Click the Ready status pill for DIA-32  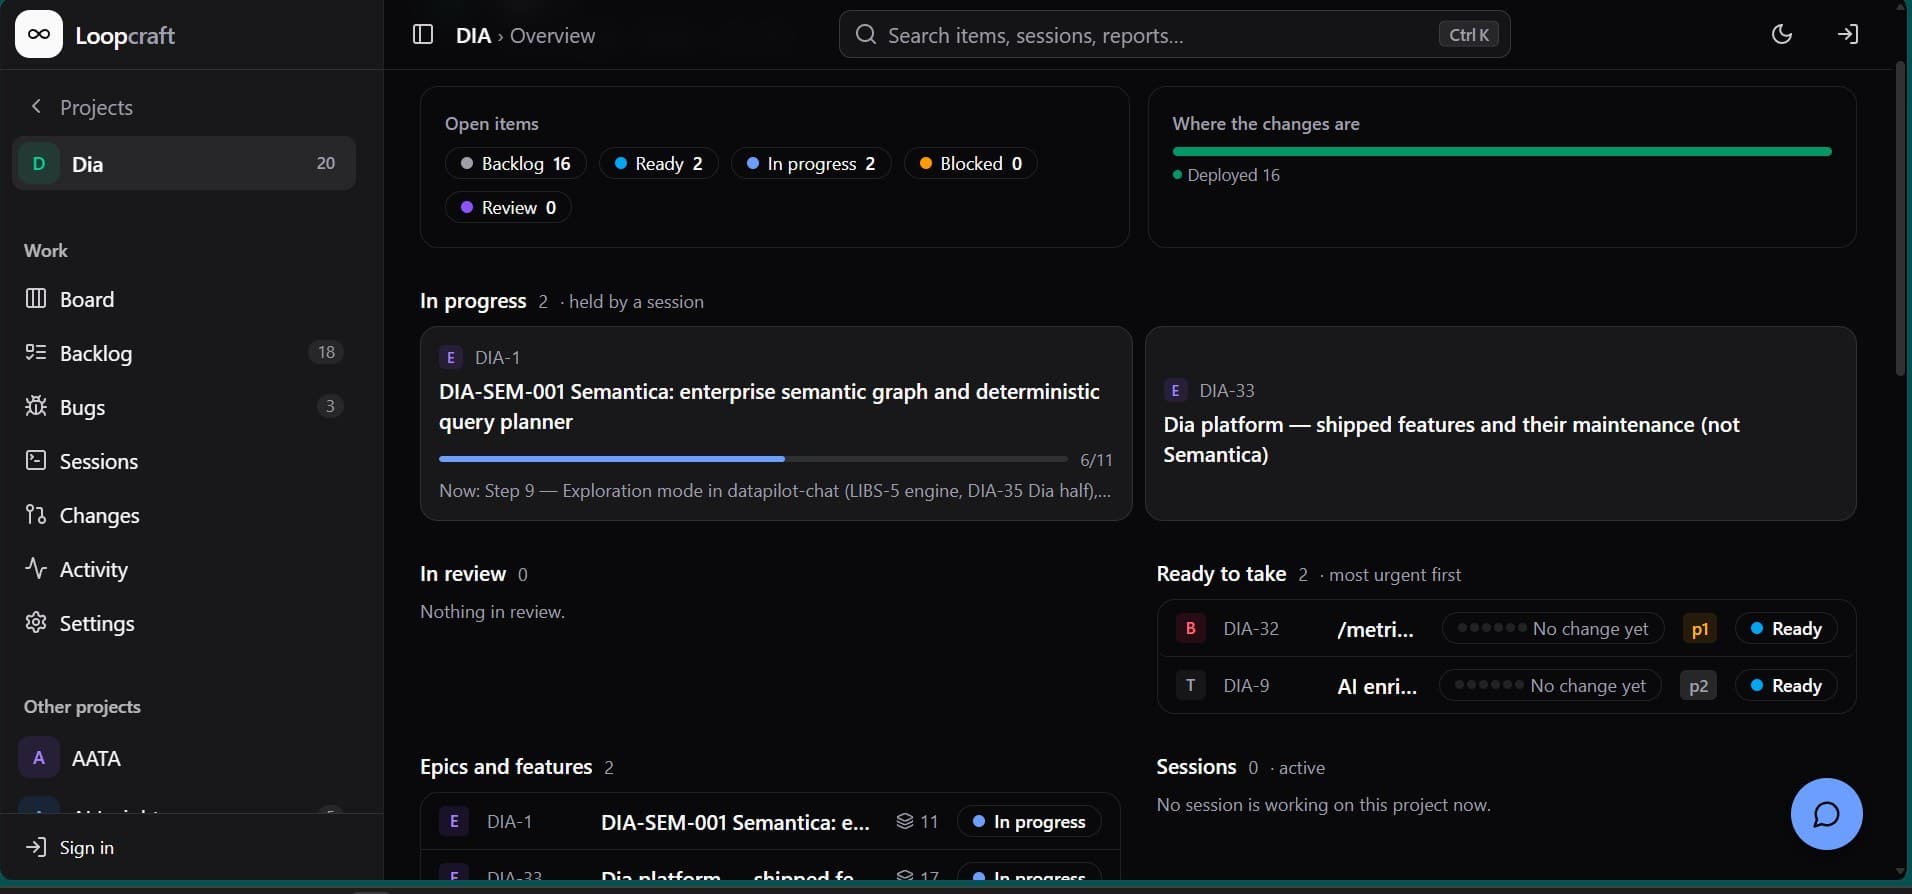coord(1786,628)
